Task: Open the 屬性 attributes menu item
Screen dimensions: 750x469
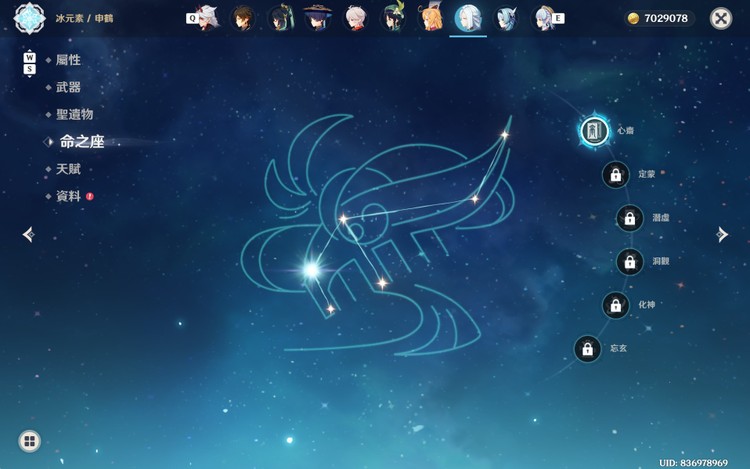Action: pos(68,60)
